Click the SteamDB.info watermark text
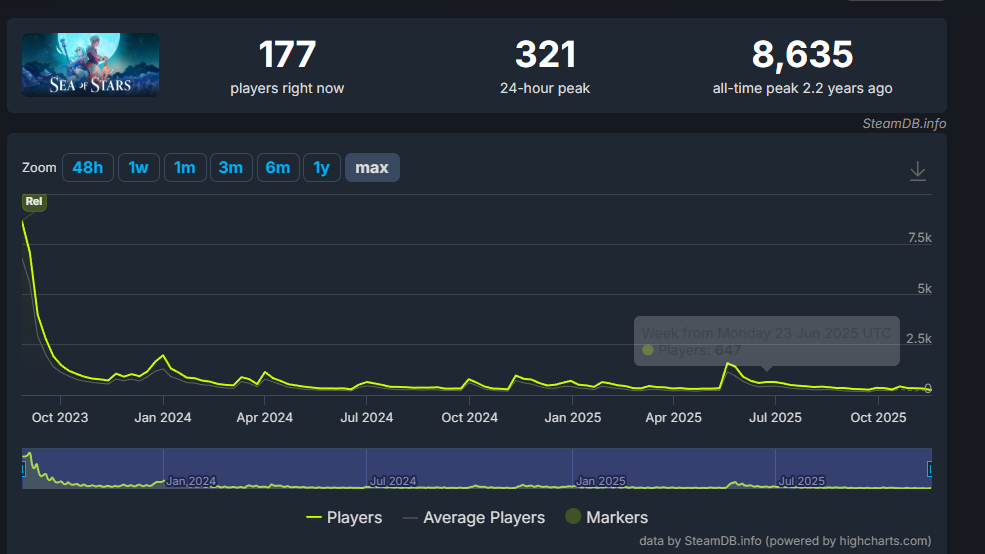 tap(904, 124)
